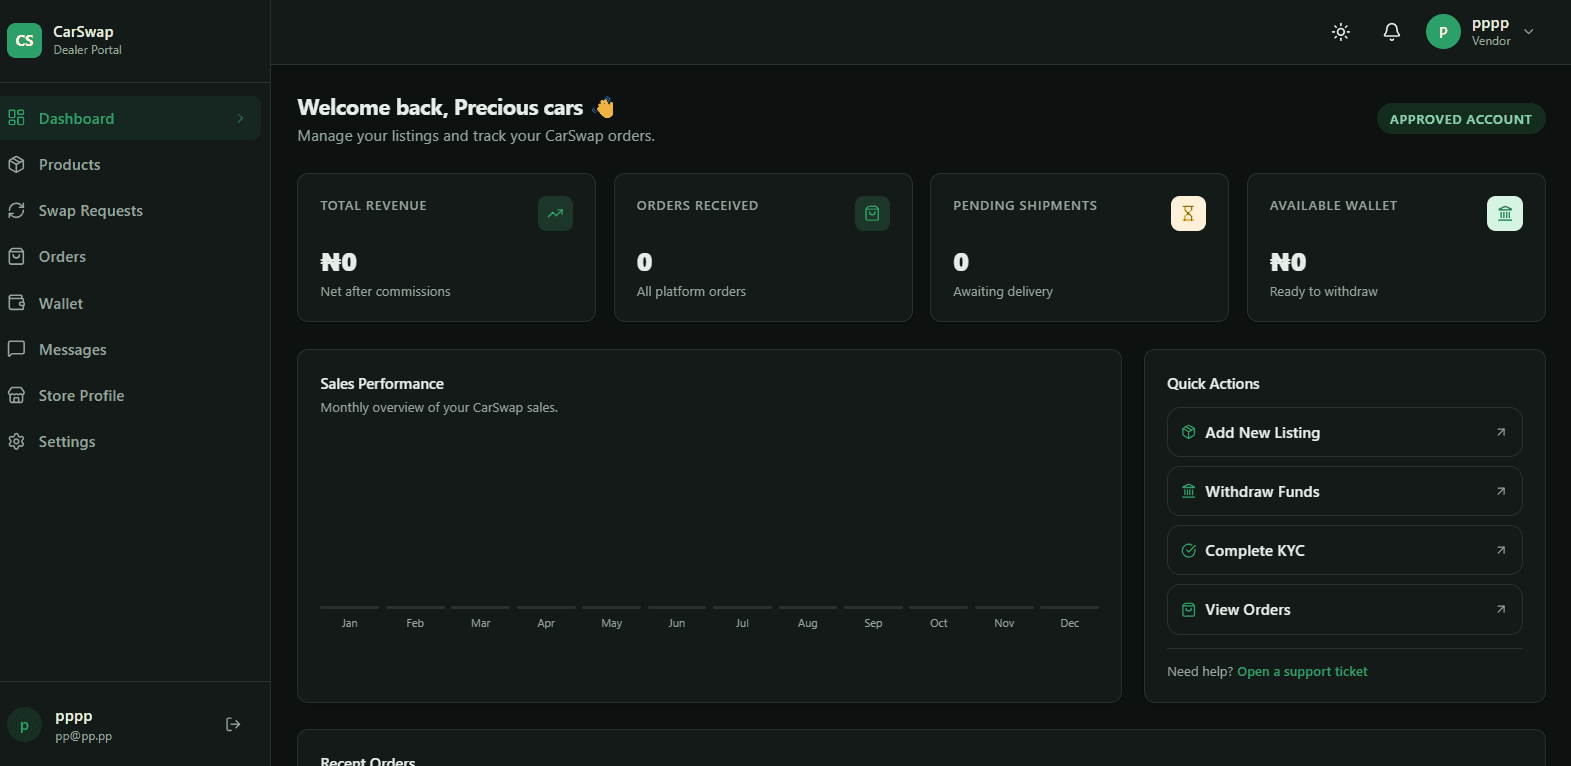Click the arrow icon on Add New Listing
This screenshot has height=766, width=1571.
point(1500,432)
